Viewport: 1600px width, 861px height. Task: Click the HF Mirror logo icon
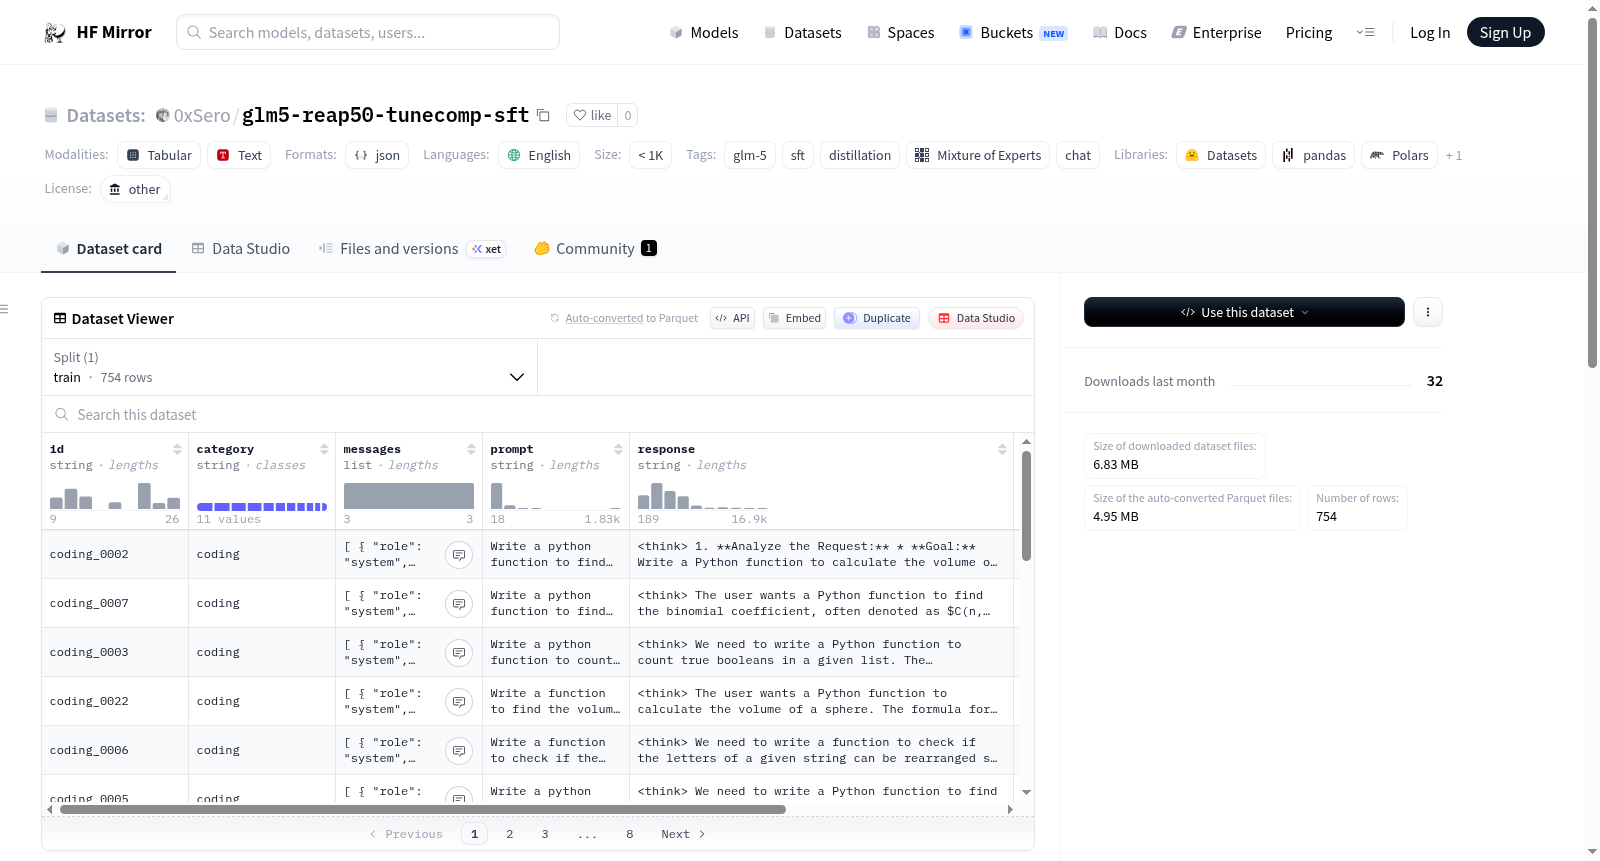tap(55, 33)
